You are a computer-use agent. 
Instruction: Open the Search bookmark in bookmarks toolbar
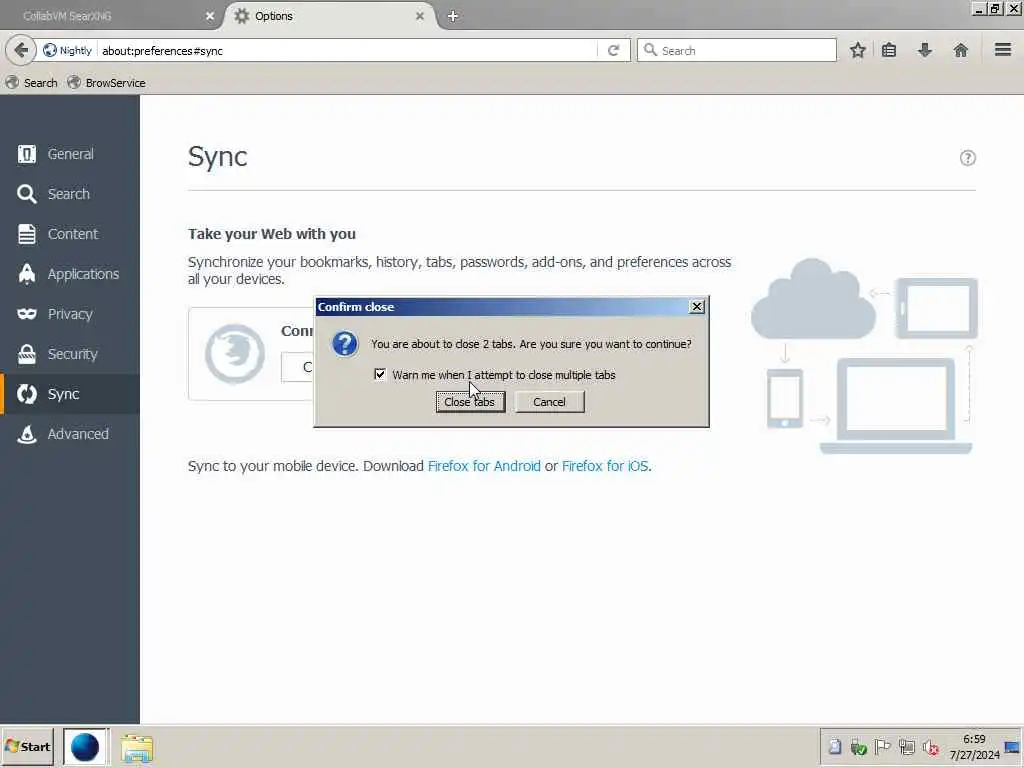click(31, 83)
